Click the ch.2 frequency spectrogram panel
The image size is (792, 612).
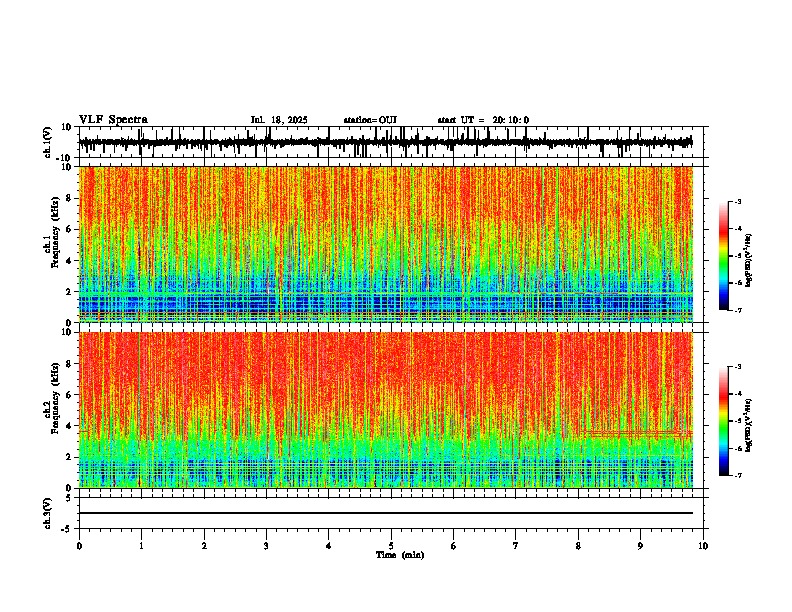tap(386, 410)
